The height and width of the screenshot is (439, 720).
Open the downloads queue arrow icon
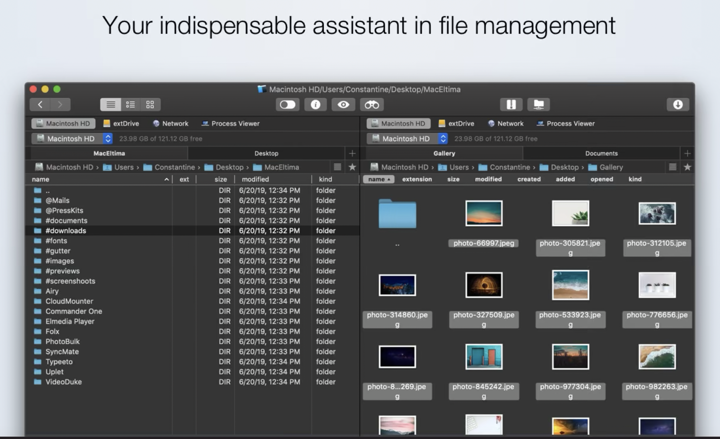(678, 105)
